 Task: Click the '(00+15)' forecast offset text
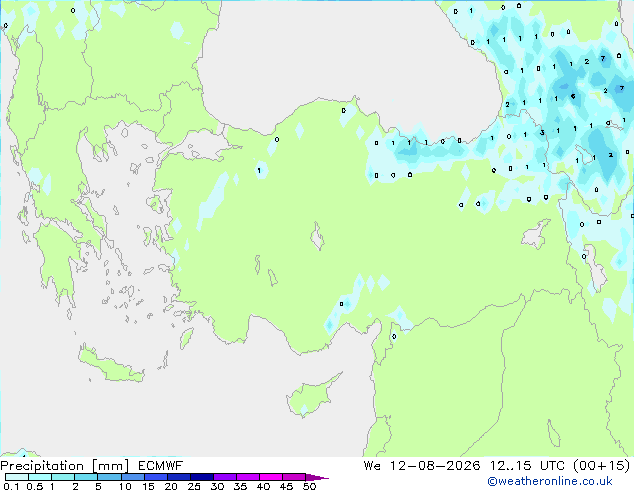tap(601, 466)
